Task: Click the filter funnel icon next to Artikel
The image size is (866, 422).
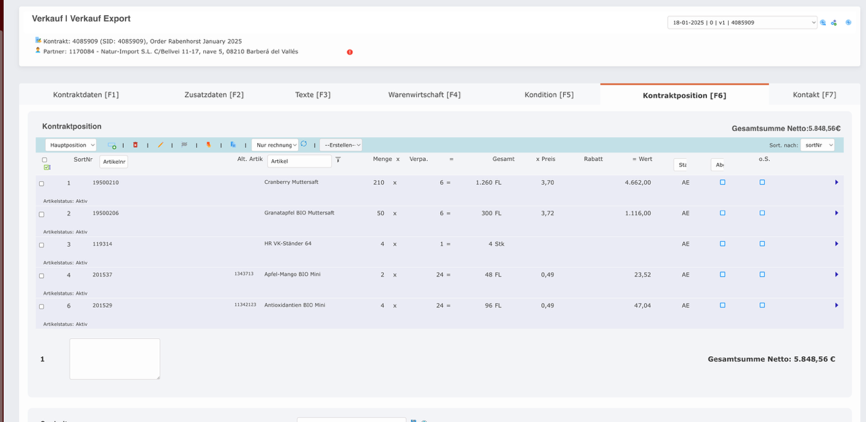Action: 338,160
